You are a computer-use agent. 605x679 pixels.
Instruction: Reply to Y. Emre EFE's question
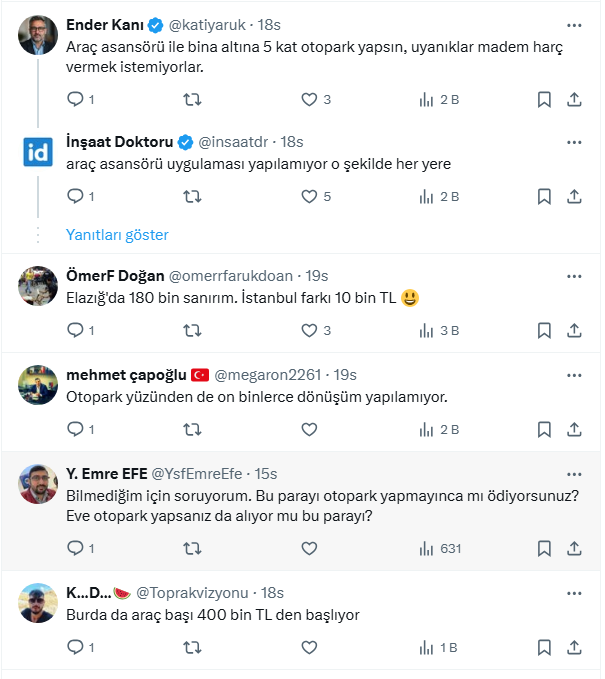[x=75, y=548]
